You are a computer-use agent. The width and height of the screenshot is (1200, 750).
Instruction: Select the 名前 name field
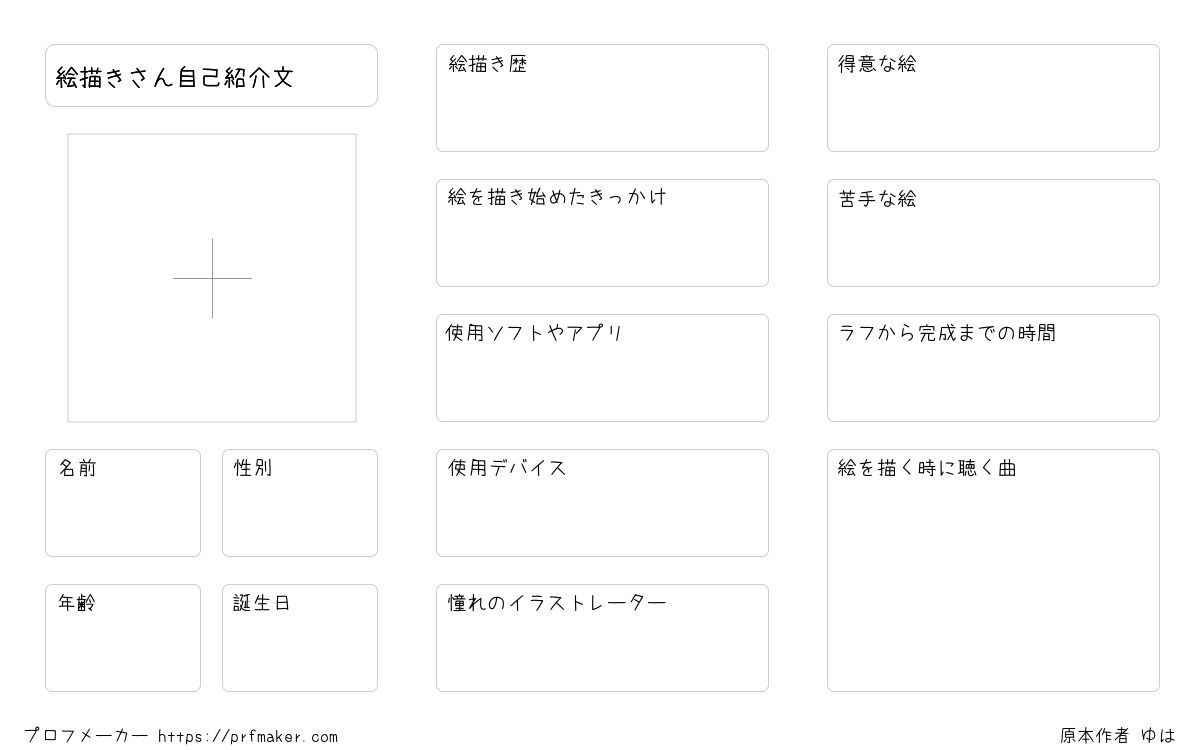[123, 503]
